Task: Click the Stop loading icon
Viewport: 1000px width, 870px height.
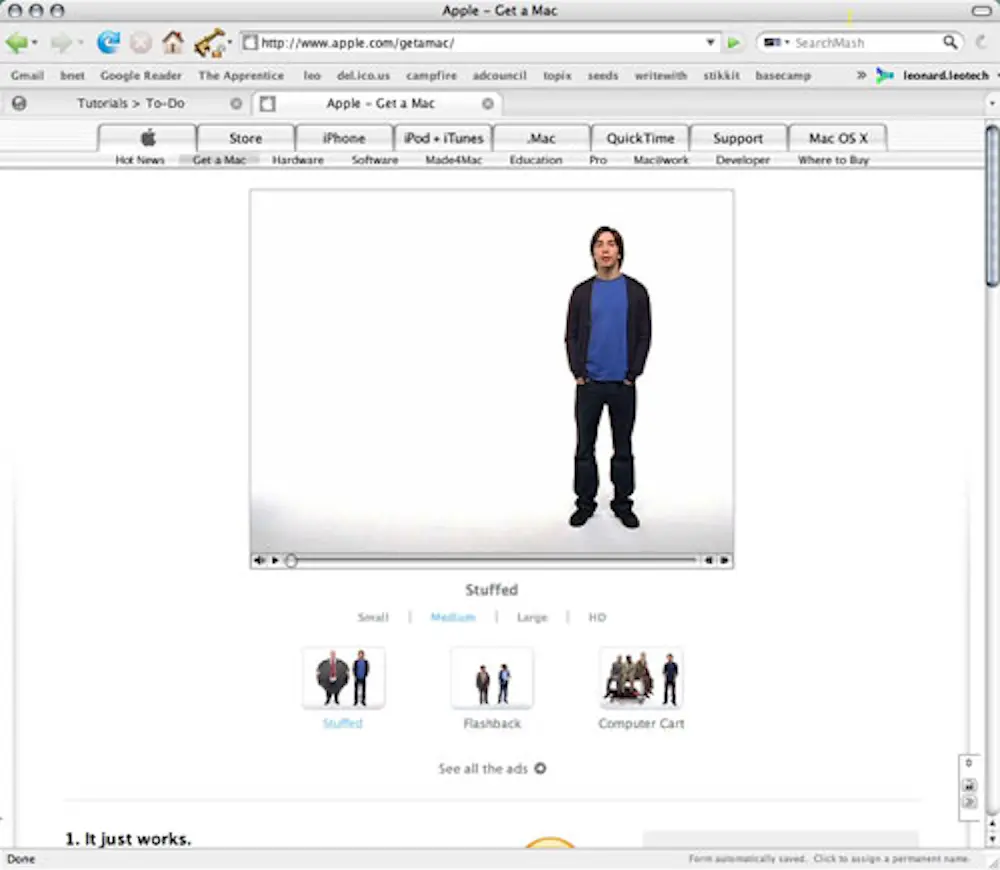Action: coord(140,43)
